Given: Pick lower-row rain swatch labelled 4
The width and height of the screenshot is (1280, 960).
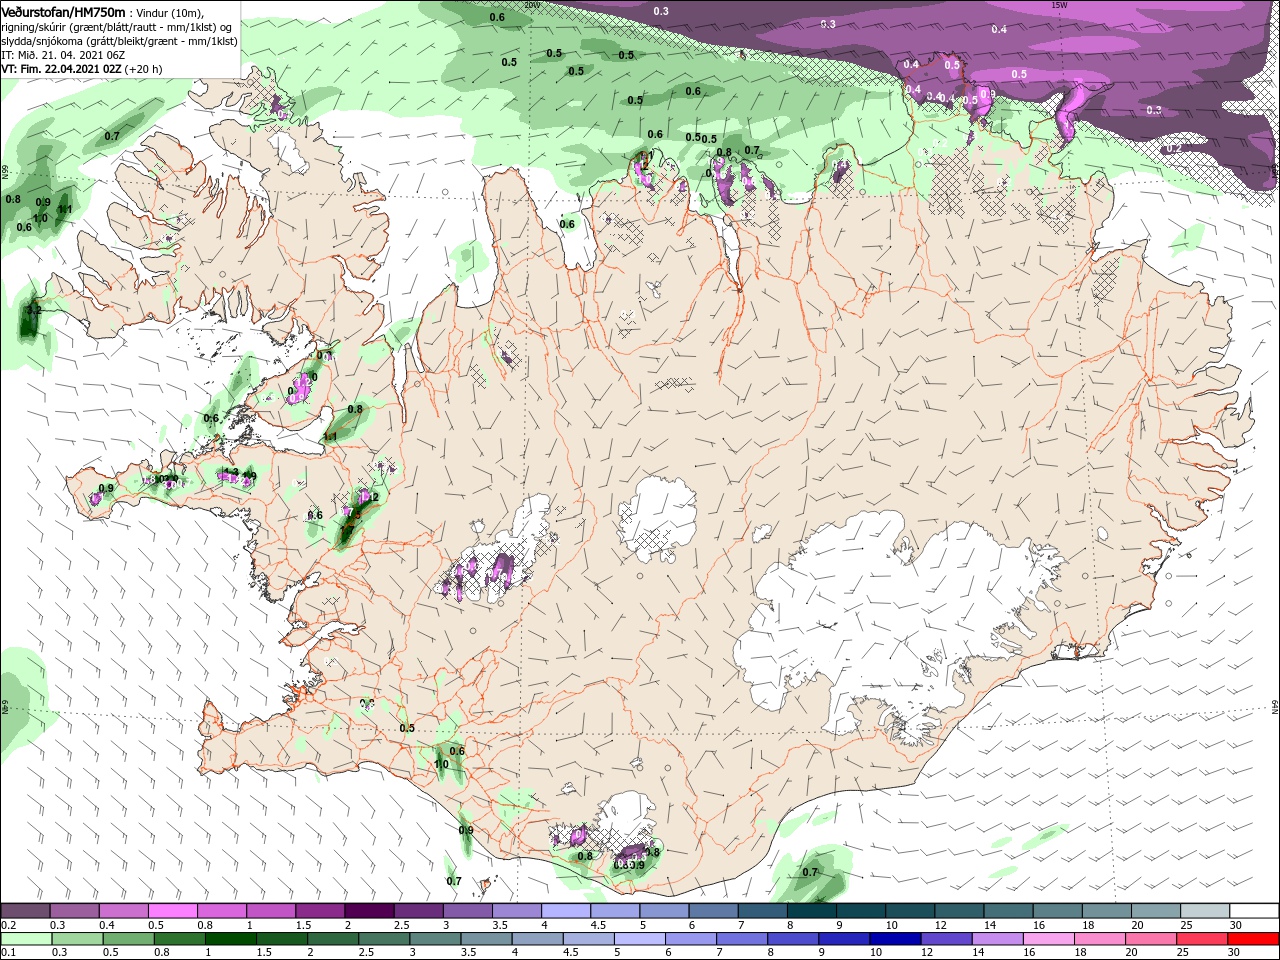Looking at the screenshot, I should [538, 940].
